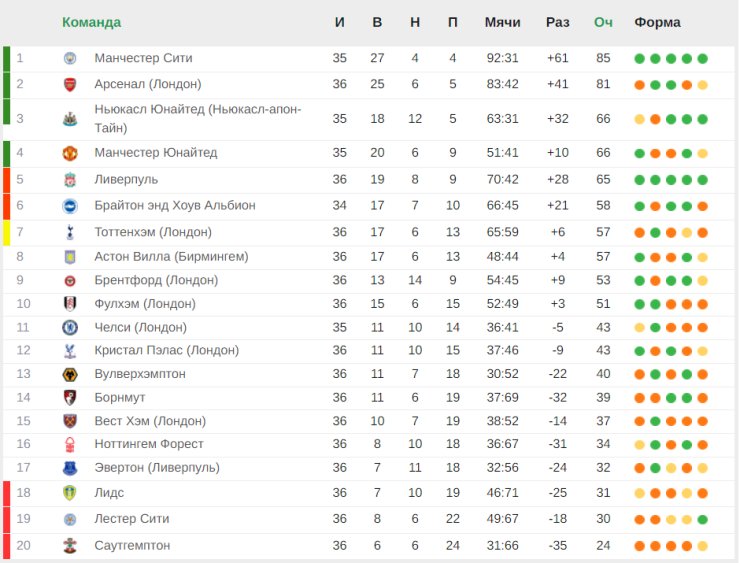
Task: Click Arsenal's last yellow form dot
Action: [x=702, y=85]
